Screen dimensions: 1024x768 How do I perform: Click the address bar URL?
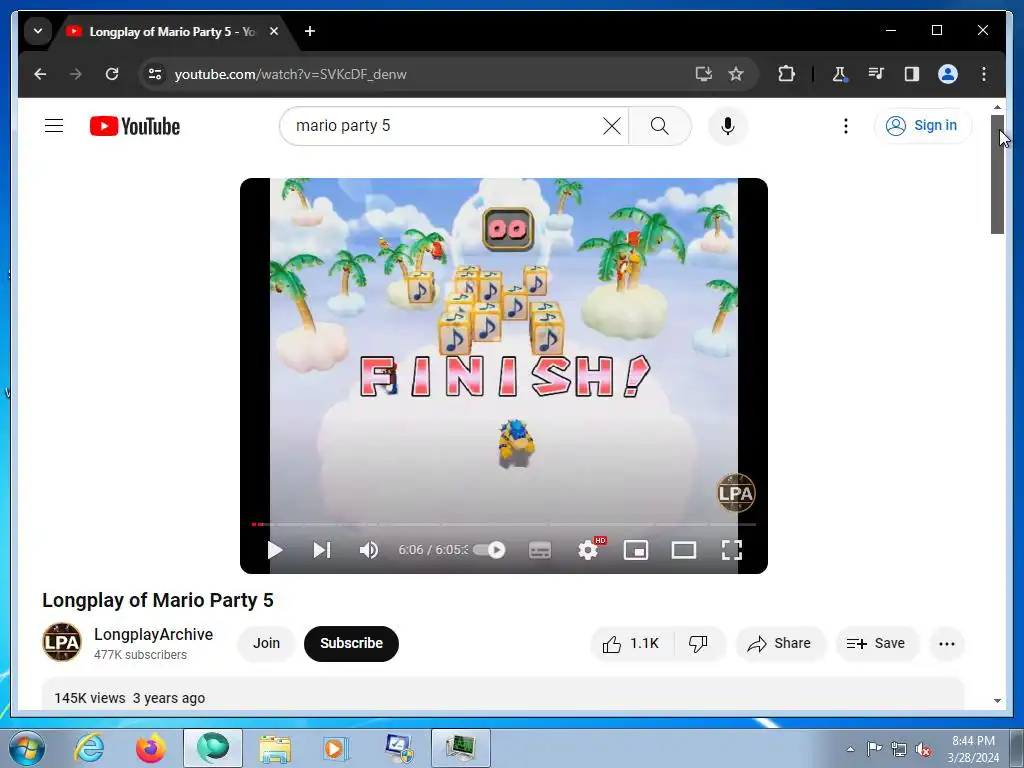(x=291, y=74)
